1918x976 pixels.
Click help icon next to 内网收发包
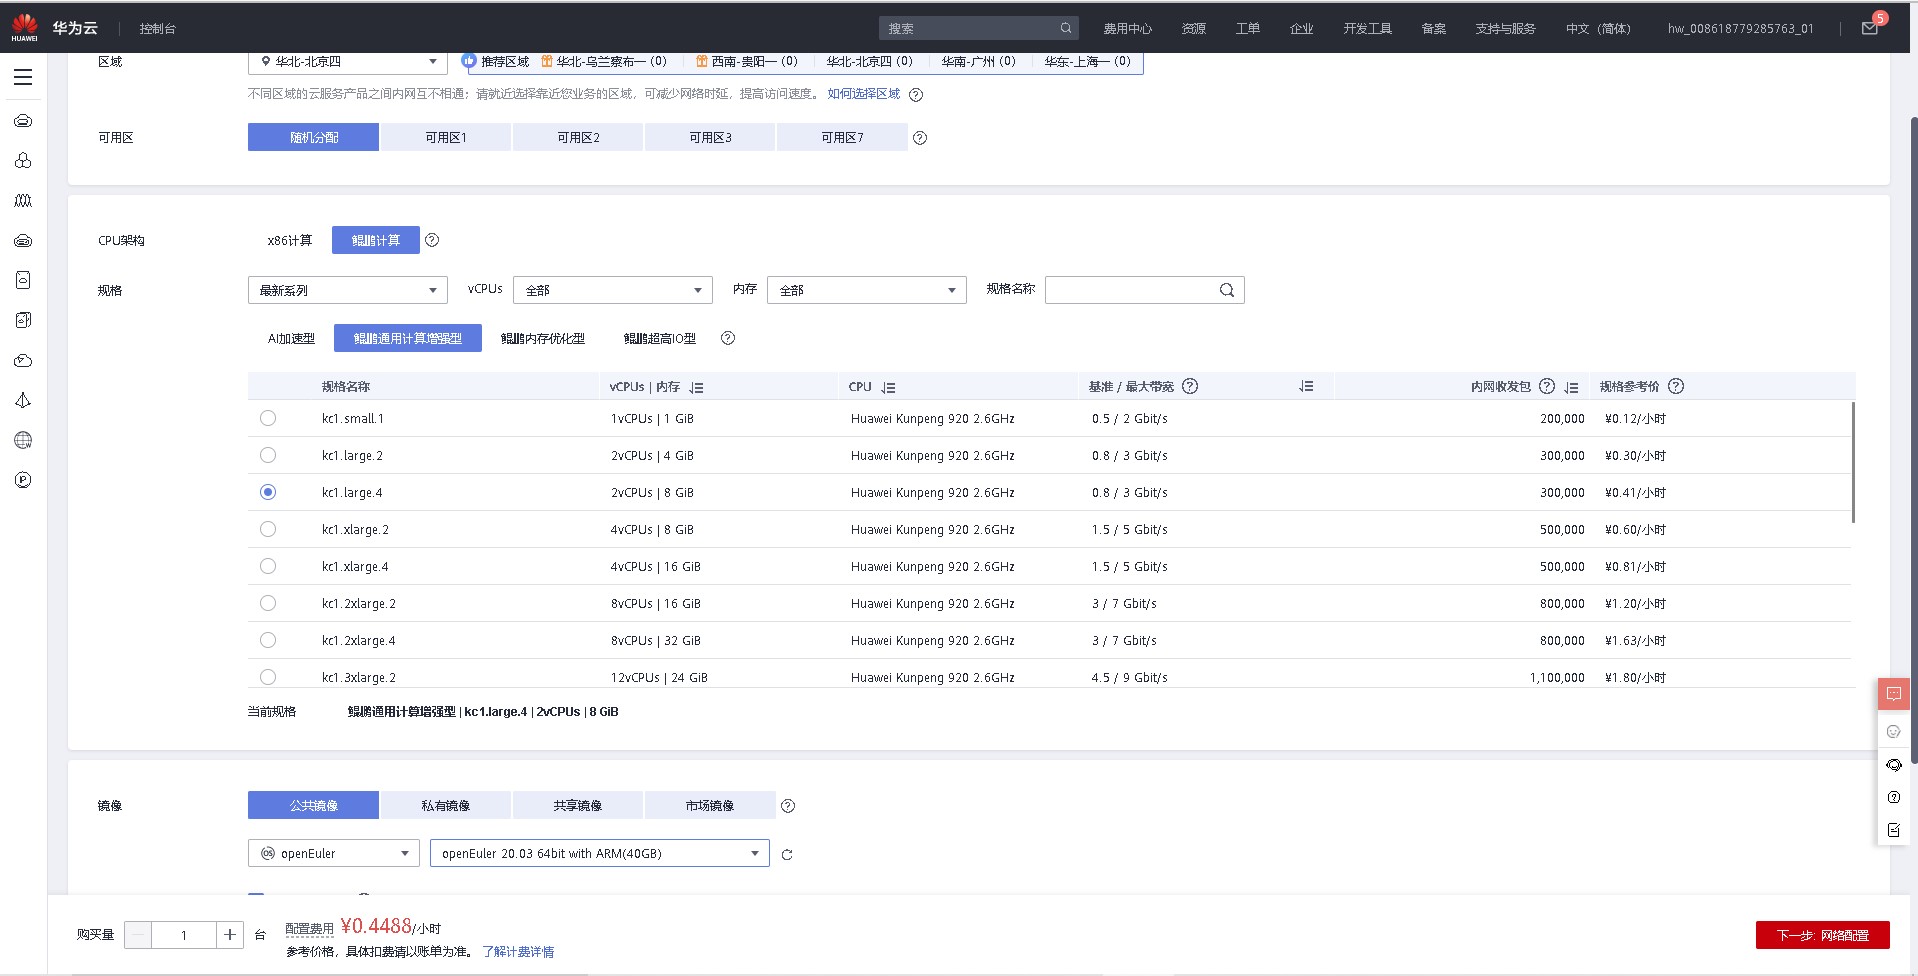click(x=1547, y=386)
